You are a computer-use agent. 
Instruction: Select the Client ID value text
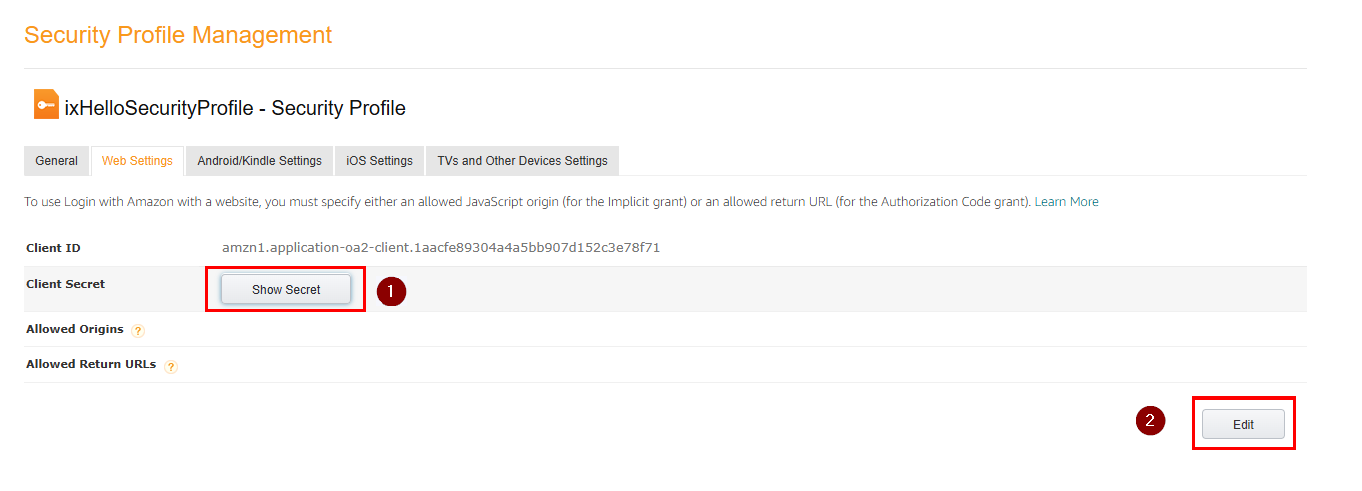(441, 247)
